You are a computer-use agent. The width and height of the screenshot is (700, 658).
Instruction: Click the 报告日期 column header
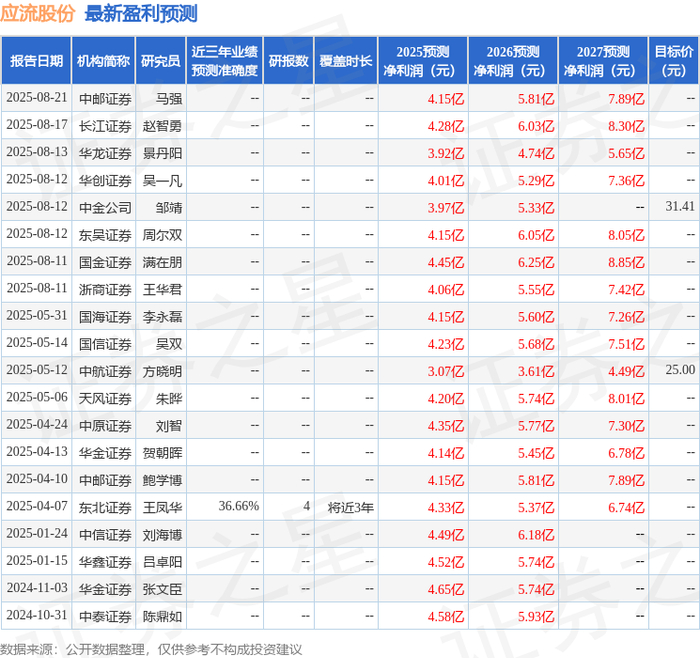click(36, 61)
